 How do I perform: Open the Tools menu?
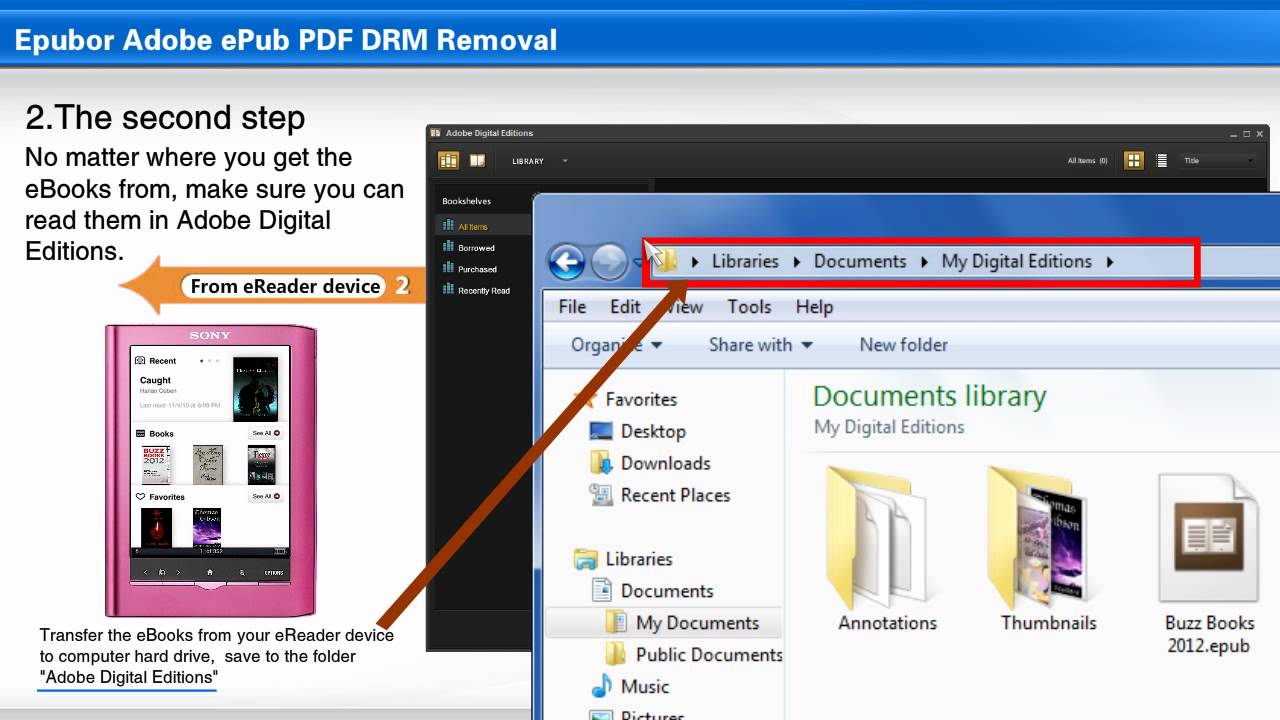tap(749, 307)
